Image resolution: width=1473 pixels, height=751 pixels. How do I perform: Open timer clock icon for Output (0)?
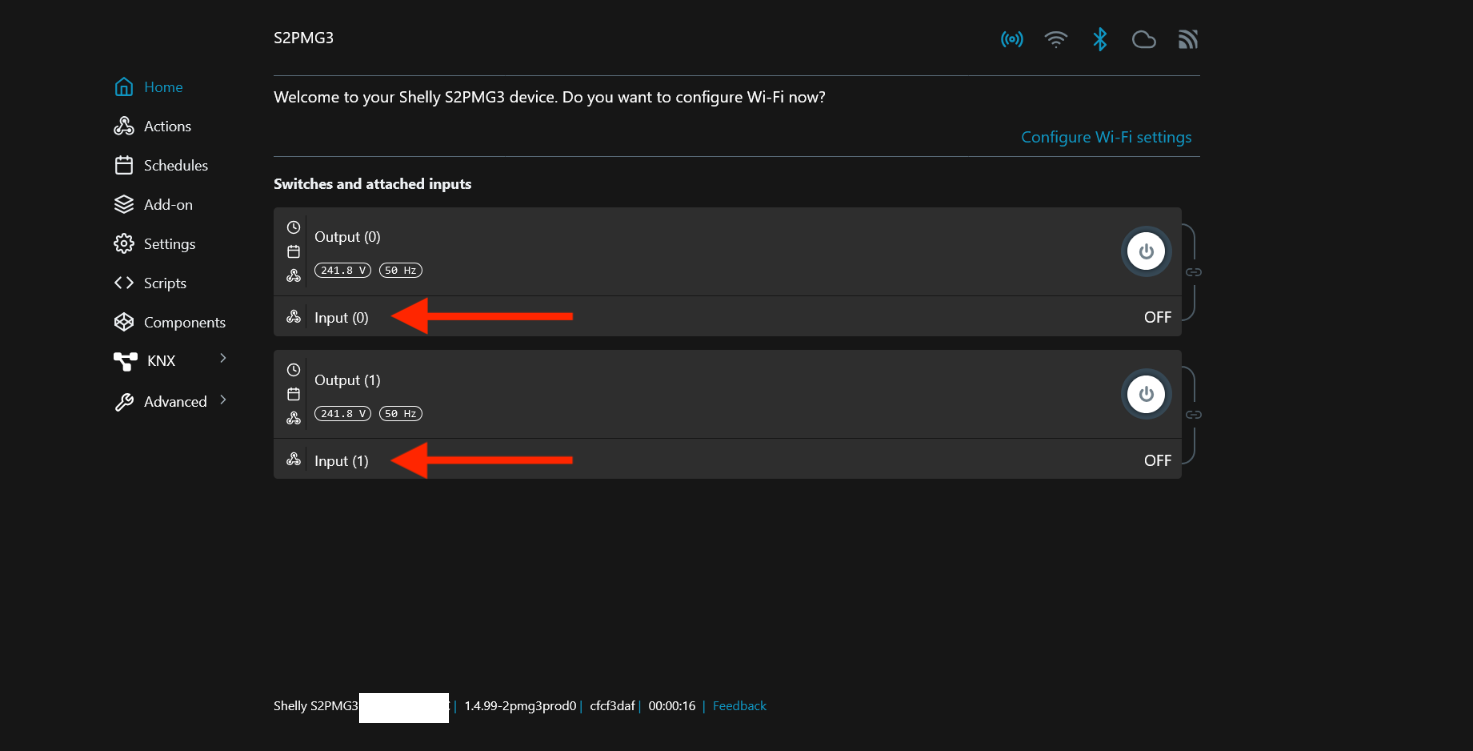coord(293,227)
